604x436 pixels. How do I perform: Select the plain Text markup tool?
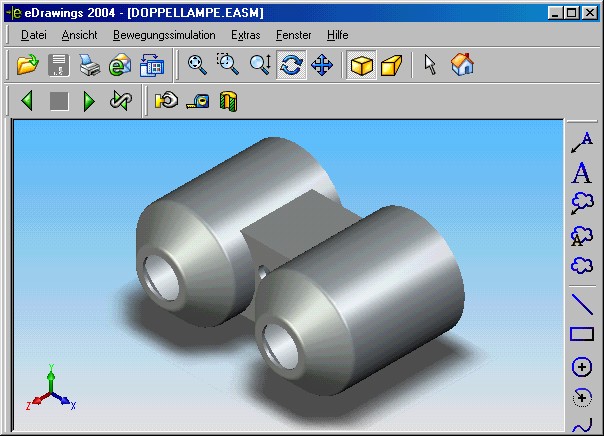pyautogui.click(x=582, y=173)
